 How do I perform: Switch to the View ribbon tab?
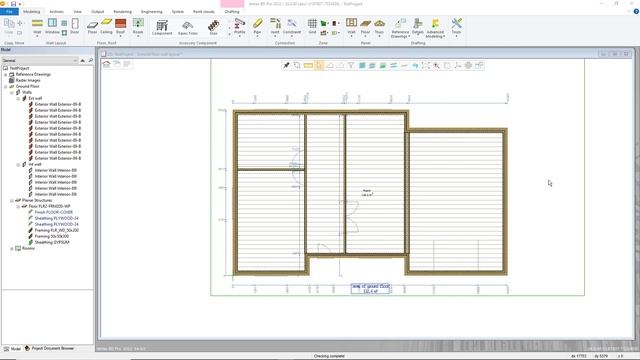(78, 11)
